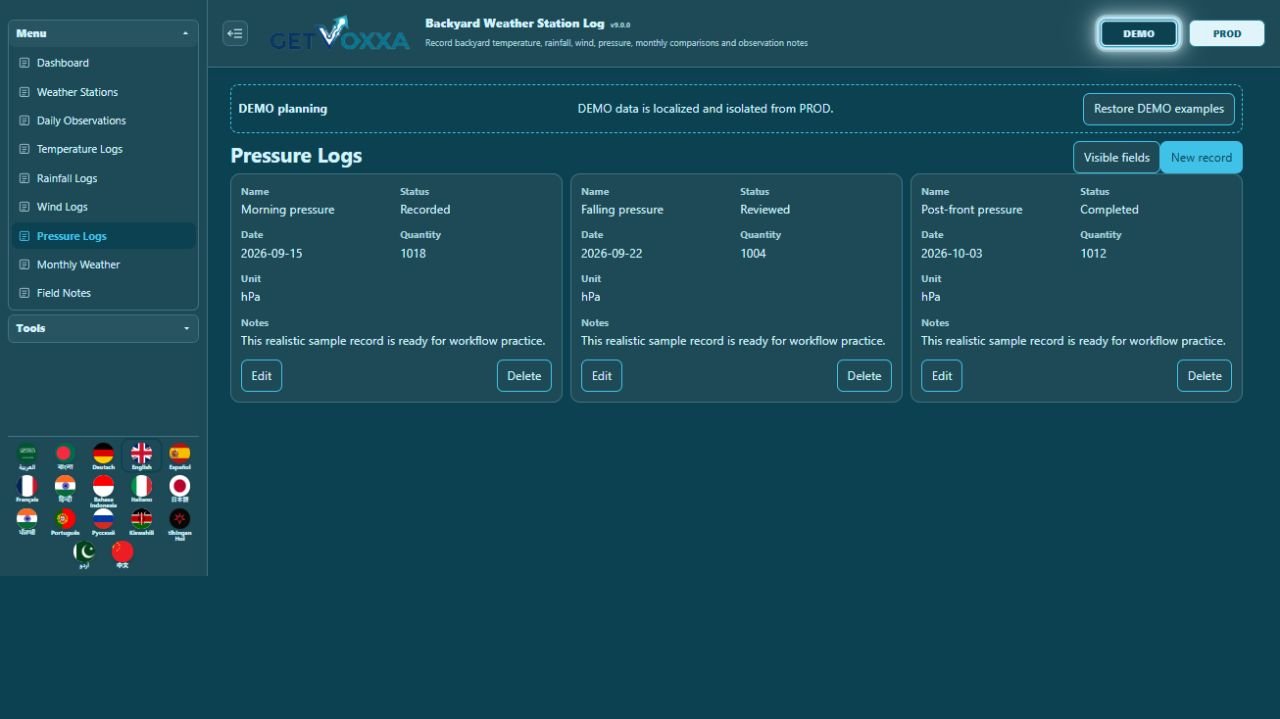Image resolution: width=1280 pixels, height=719 pixels.
Task: Open Daily Observations page
Action: [x=103, y=121]
